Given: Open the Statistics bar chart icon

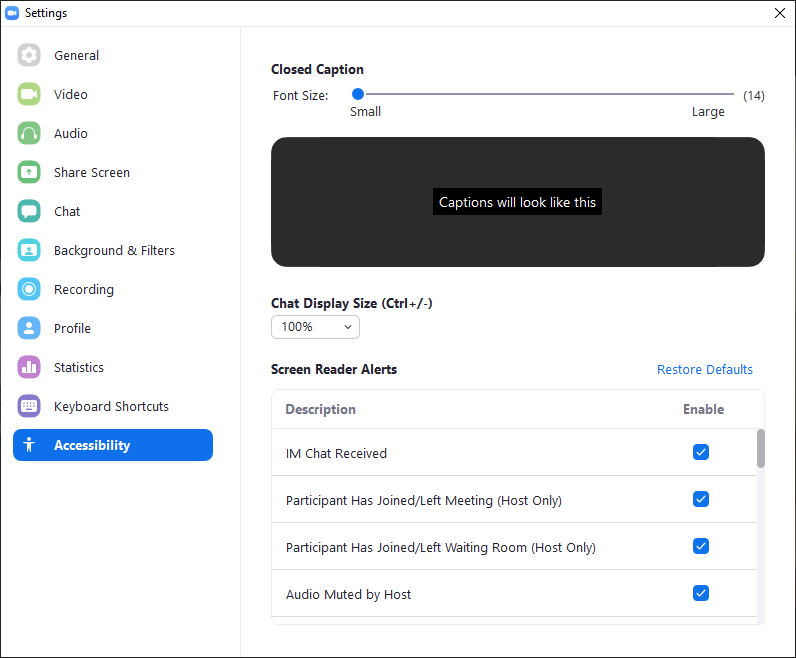Looking at the screenshot, I should click(29, 368).
